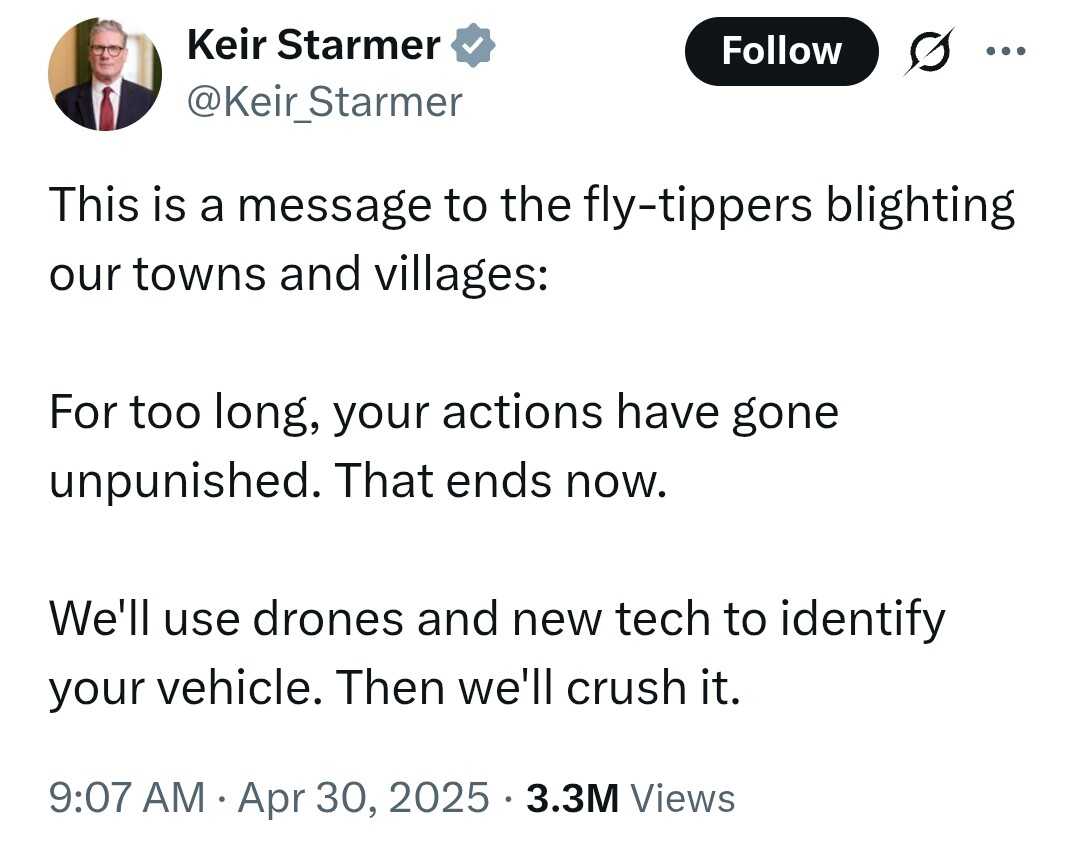Open the @Keir_Starmer handle link
1080x841 pixels.
[x=324, y=103]
